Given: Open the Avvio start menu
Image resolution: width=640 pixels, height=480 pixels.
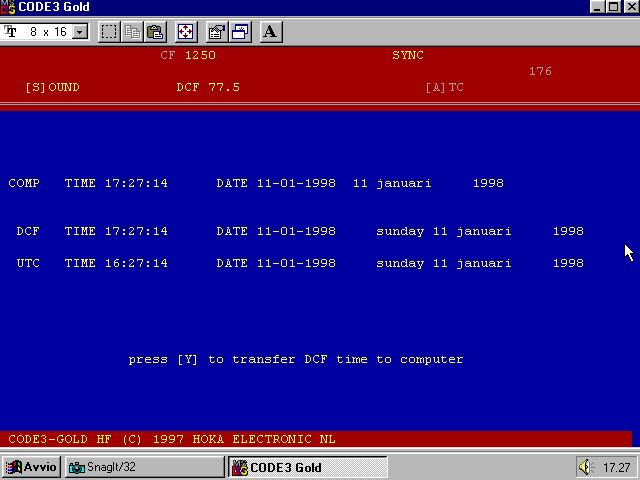Looking at the screenshot, I should point(32,467).
